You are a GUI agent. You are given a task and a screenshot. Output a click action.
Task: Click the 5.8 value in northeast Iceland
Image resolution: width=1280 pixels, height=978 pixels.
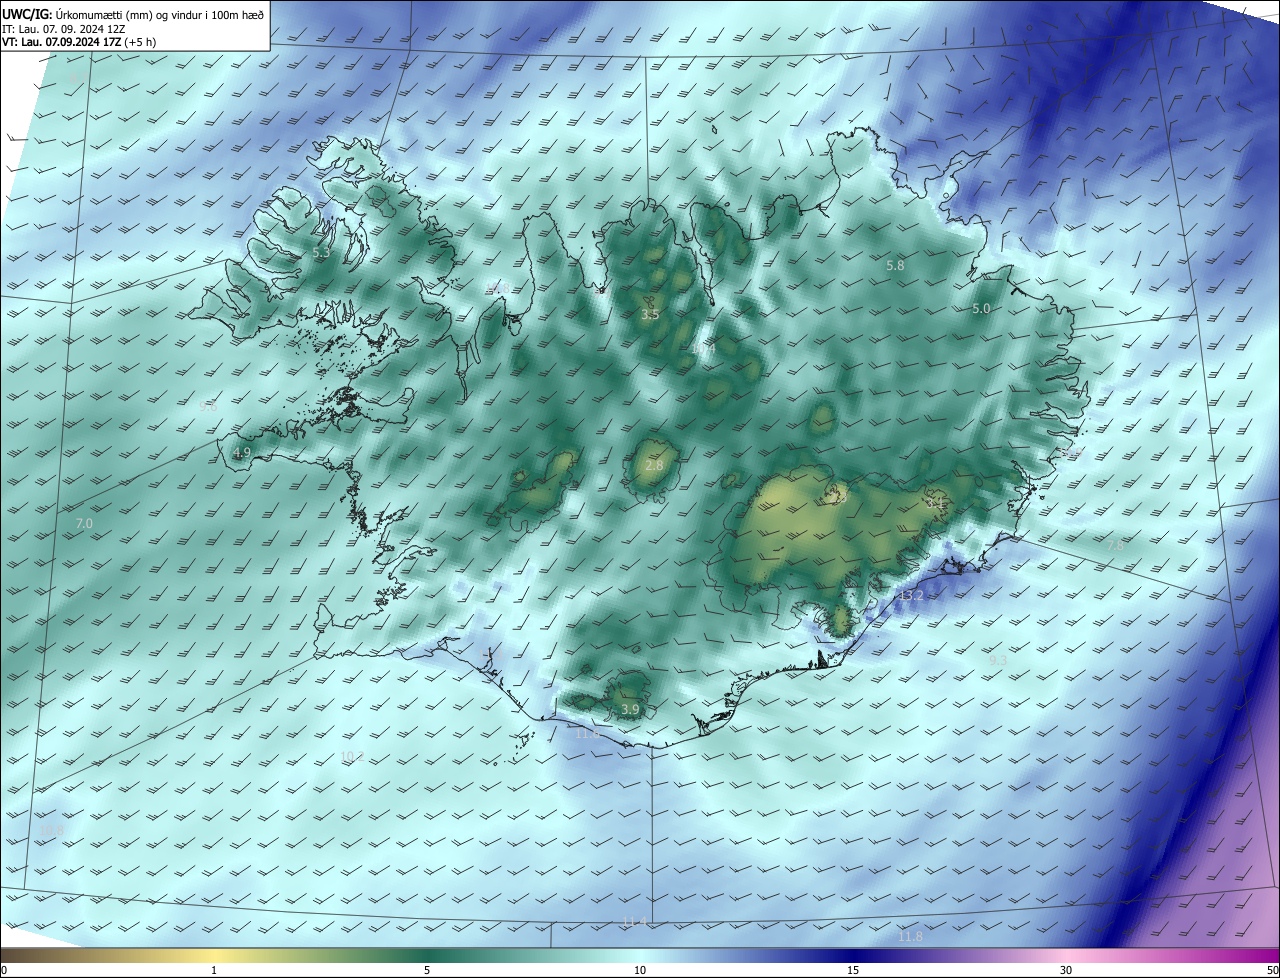895,266
